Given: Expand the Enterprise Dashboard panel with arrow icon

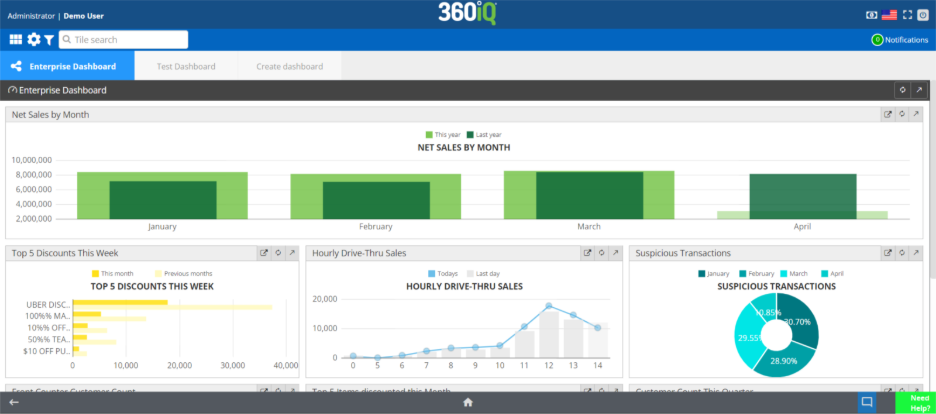Looking at the screenshot, I should (918, 90).
